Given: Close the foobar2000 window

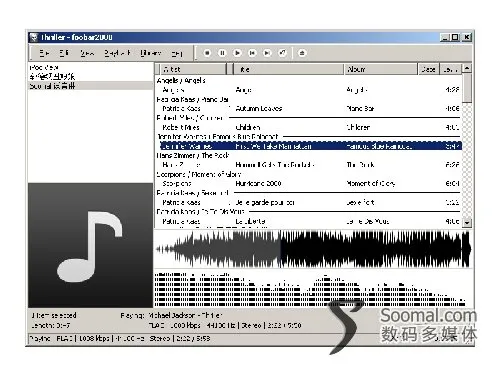Looking at the screenshot, I should tap(467, 37).
